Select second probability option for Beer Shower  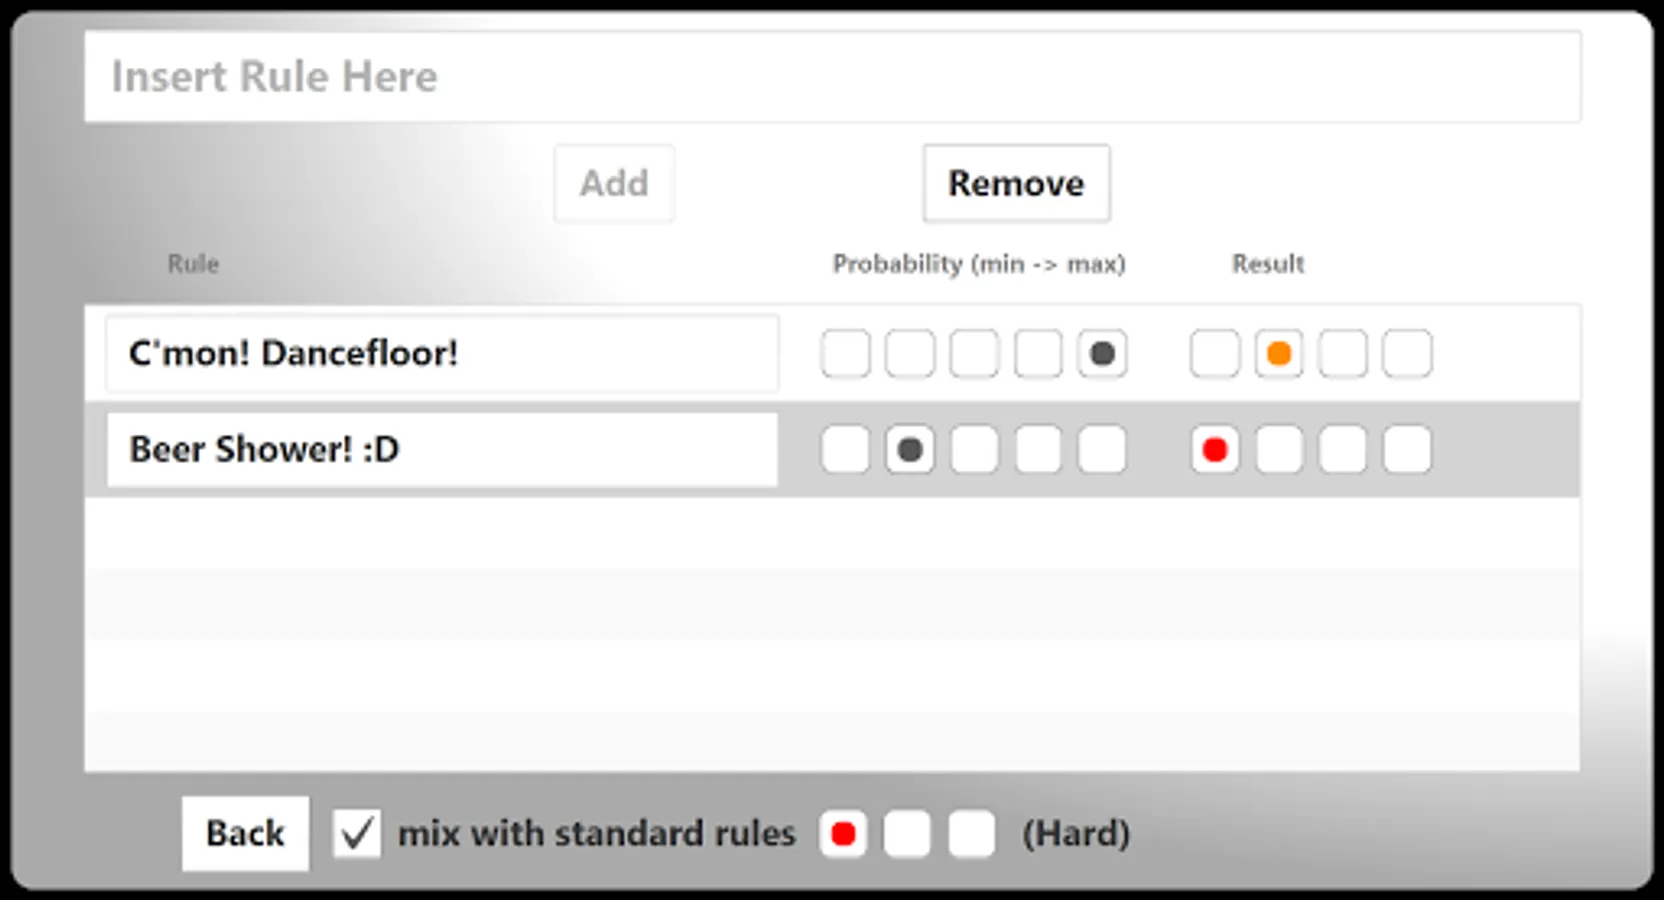909,450
